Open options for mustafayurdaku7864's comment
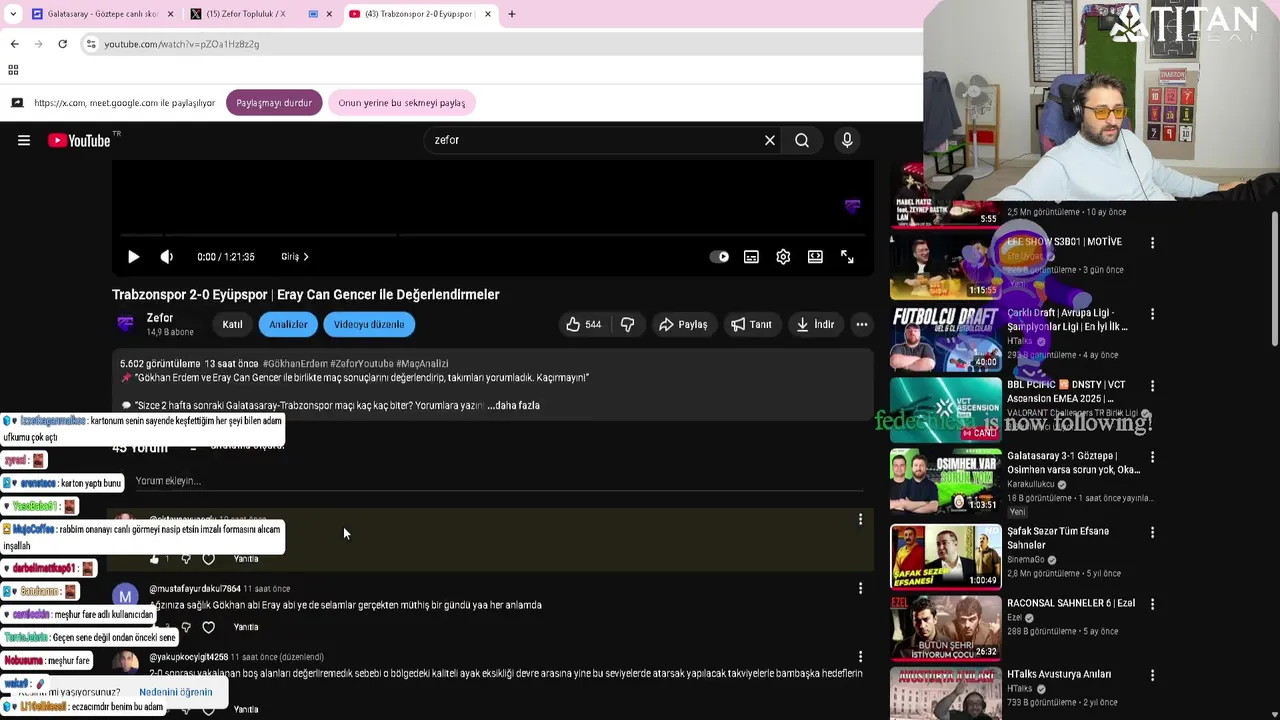Screen dimensions: 1280x720 (860, 588)
